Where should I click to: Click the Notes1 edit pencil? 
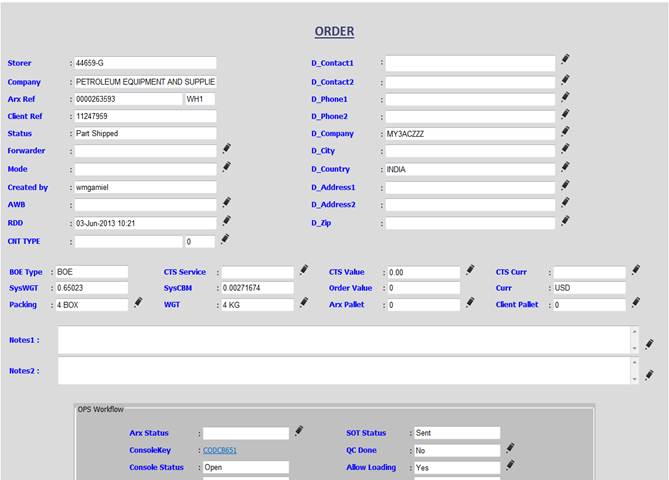point(649,344)
